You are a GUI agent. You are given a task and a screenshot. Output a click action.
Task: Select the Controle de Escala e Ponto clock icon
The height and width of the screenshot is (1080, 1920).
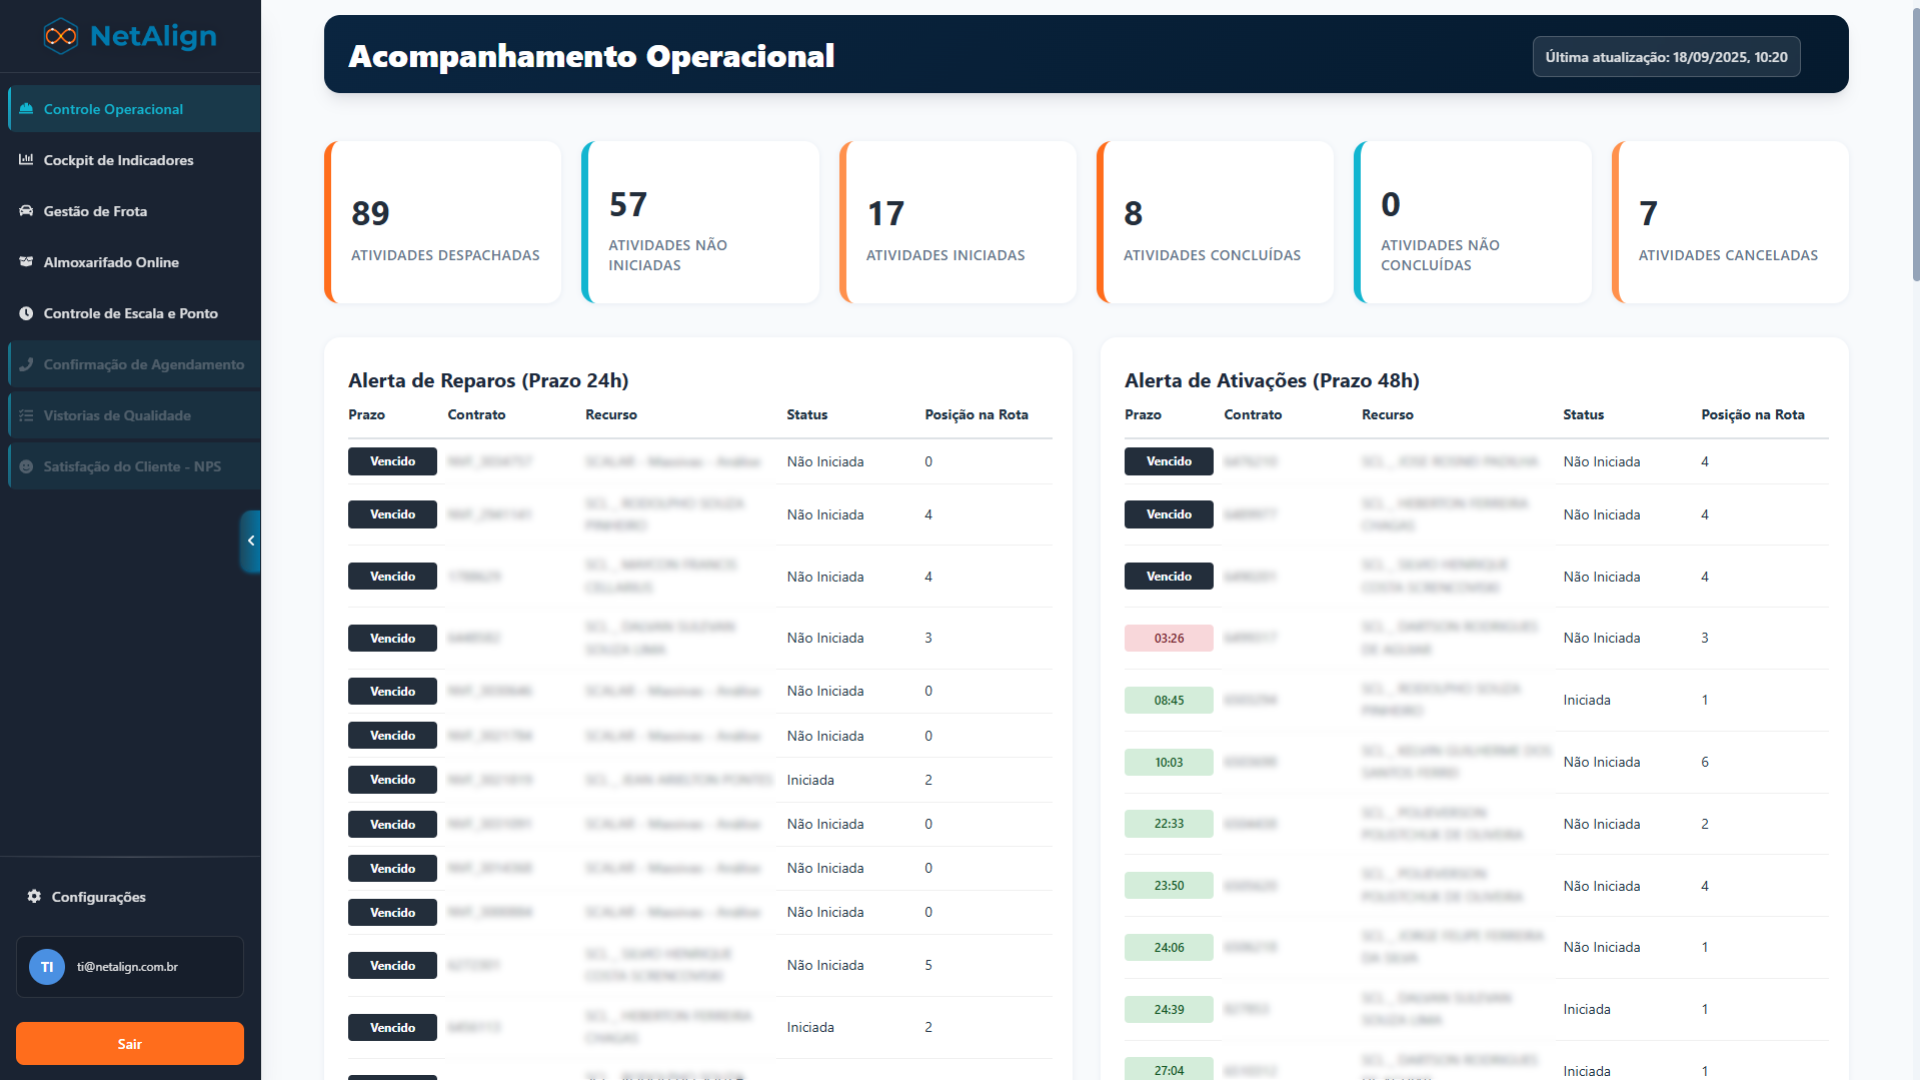click(27, 313)
